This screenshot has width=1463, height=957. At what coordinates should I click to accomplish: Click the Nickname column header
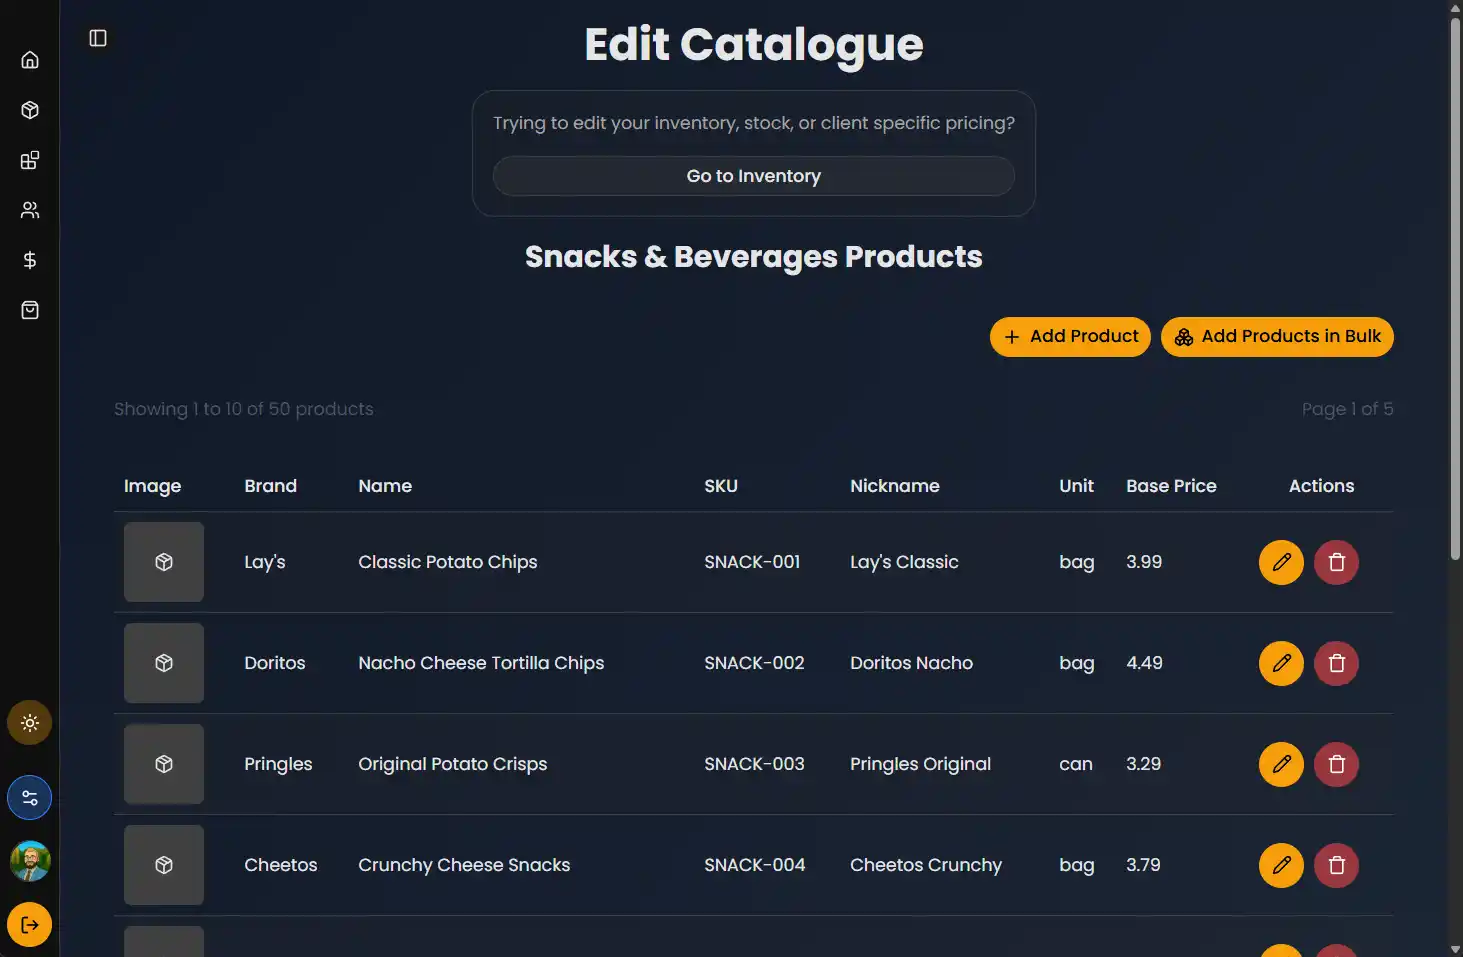895,486
